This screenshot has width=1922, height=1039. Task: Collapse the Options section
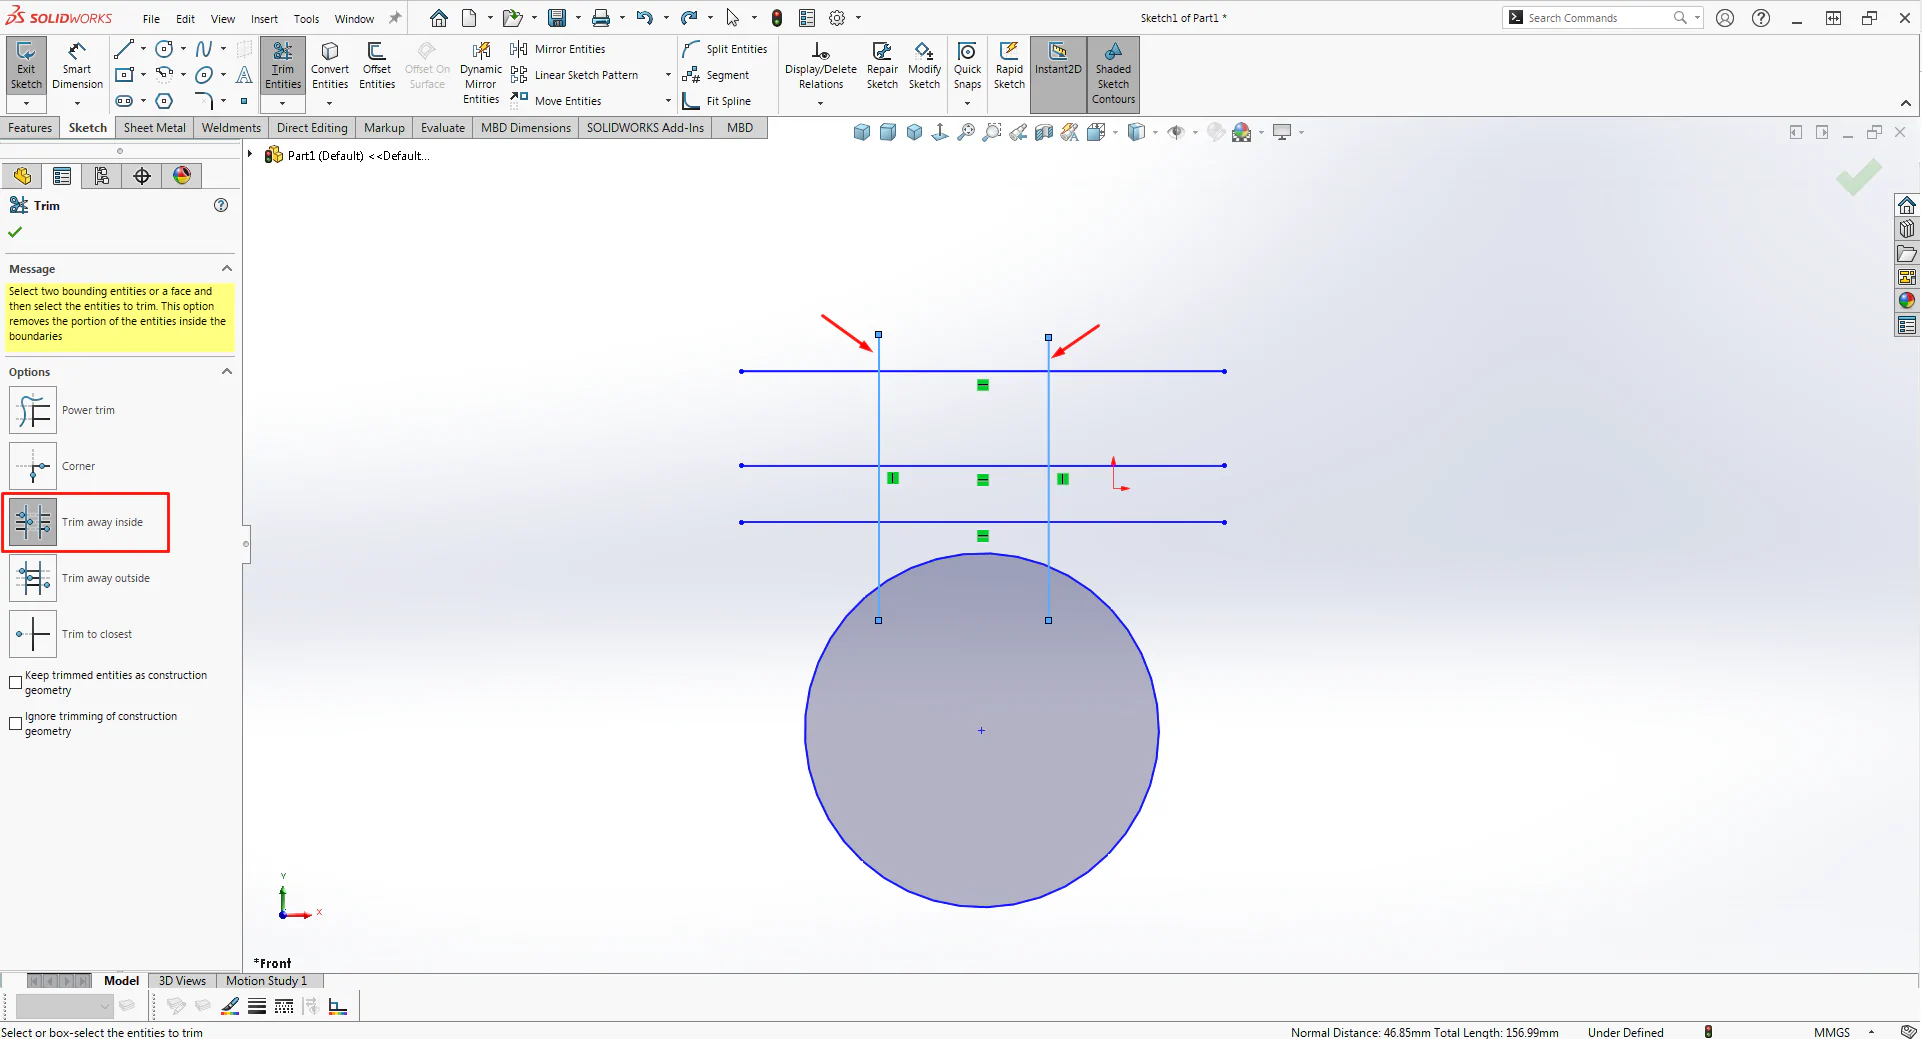click(227, 372)
